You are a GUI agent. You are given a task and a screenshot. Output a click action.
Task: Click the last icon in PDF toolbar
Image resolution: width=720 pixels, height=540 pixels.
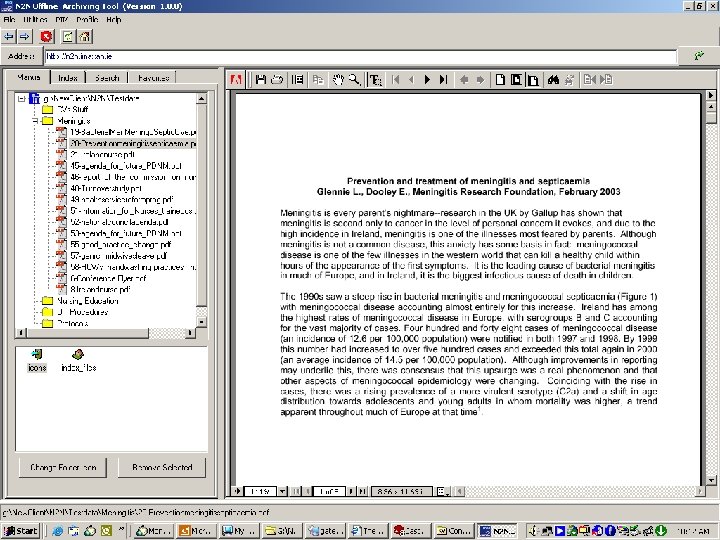(x=606, y=80)
